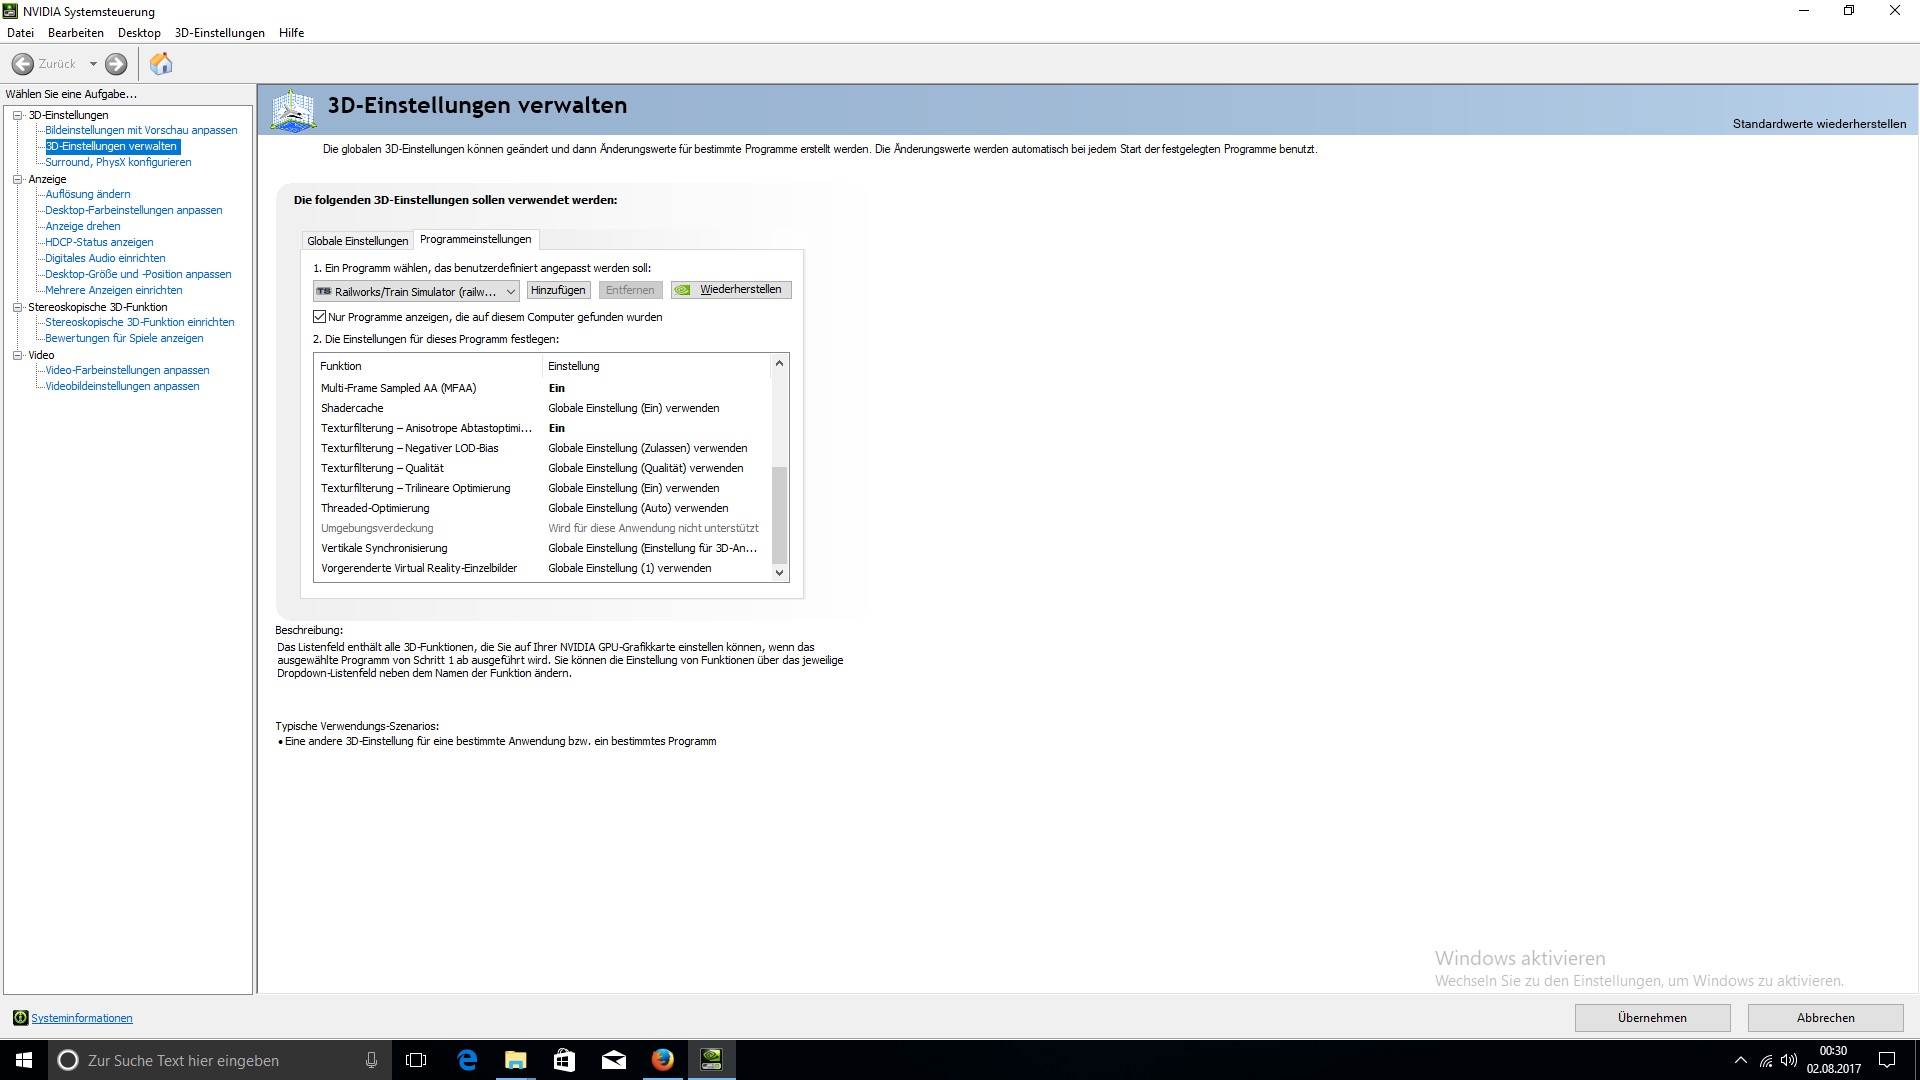The height and width of the screenshot is (1080, 1920).
Task: Switch to the Globale Einstellungen tab
Action: (x=357, y=241)
